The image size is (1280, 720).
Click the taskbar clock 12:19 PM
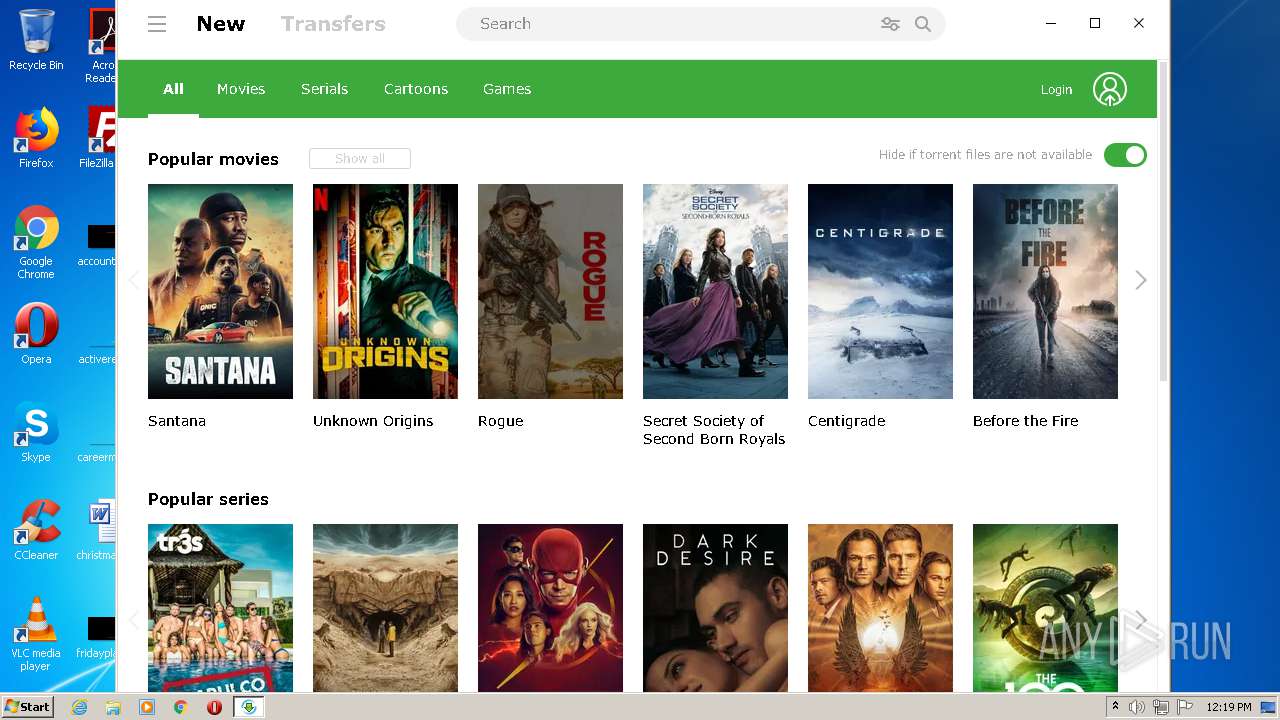tap(1229, 707)
